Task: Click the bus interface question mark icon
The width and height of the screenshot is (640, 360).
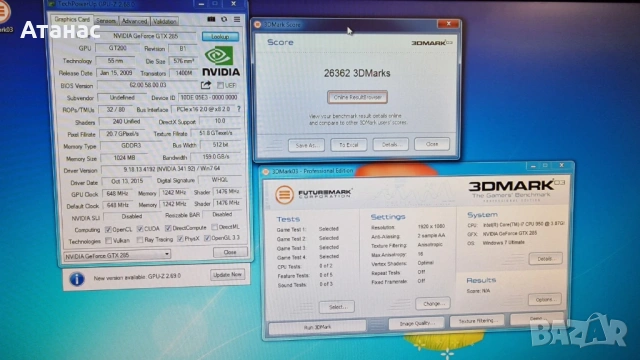Action: (x=239, y=109)
